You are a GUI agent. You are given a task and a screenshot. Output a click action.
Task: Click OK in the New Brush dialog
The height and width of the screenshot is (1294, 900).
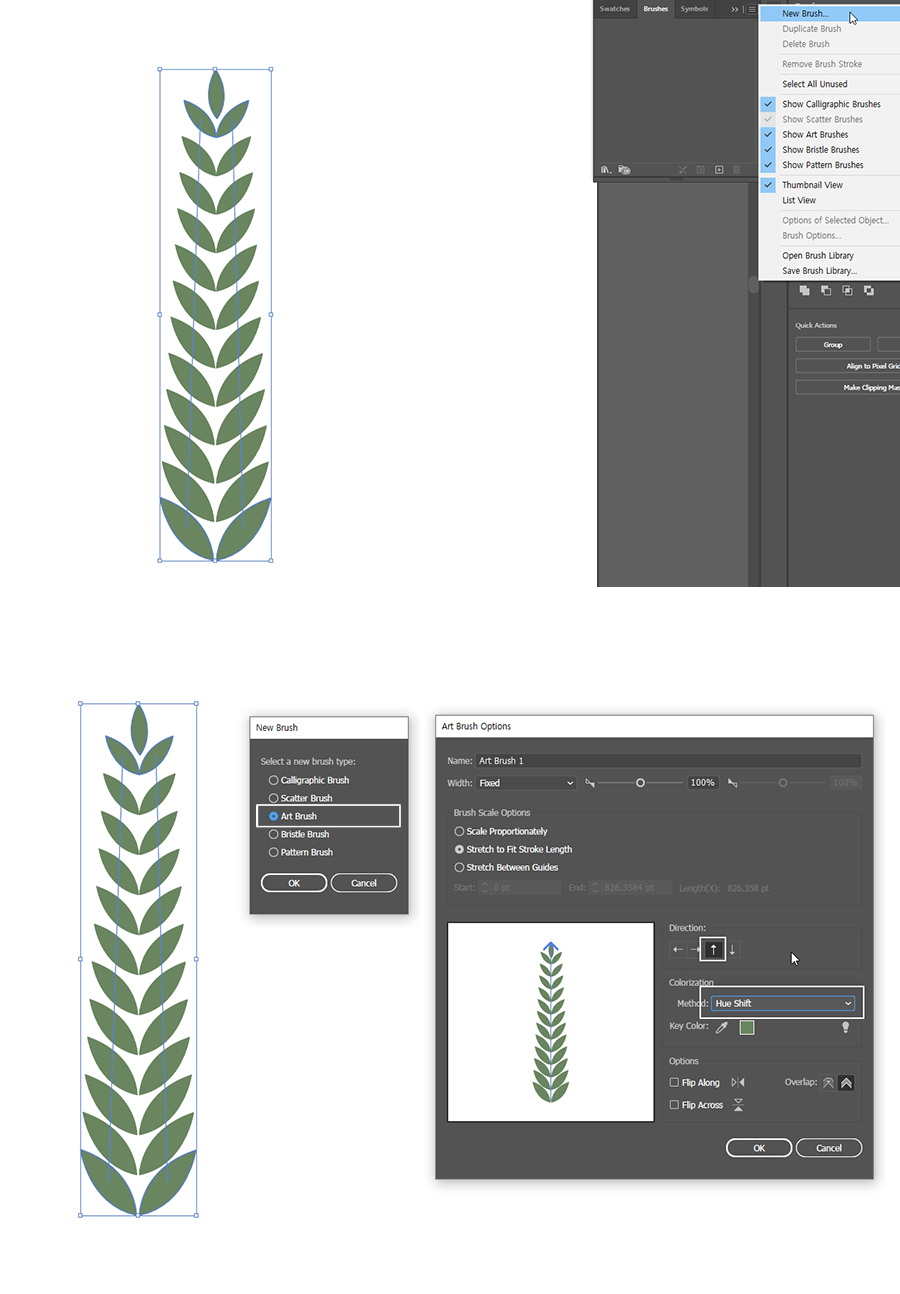pyautogui.click(x=294, y=883)
